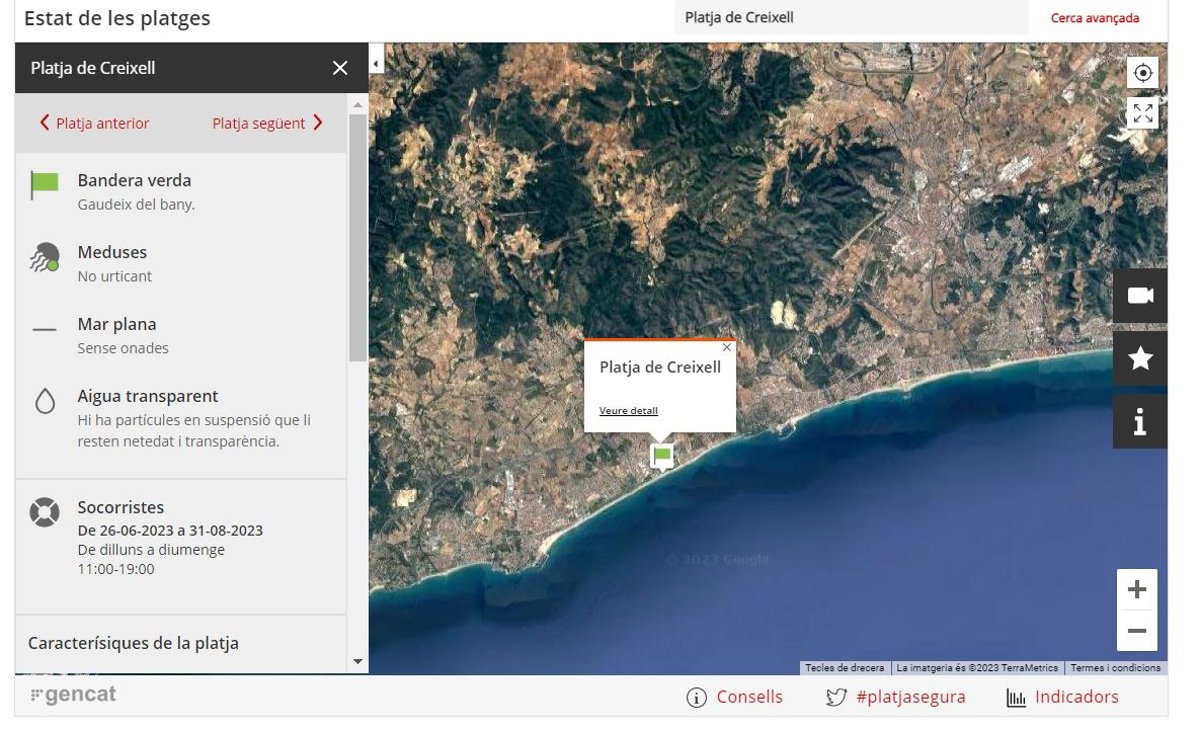Close the Platja de Creixell side panel
Screen dimensions: 1200x730
tap(340, 68)
